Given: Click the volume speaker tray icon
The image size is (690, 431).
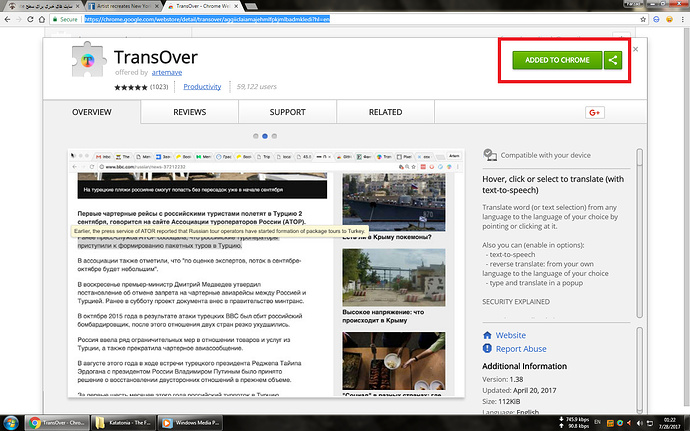Looking at the screenshot, I should 639,423.
